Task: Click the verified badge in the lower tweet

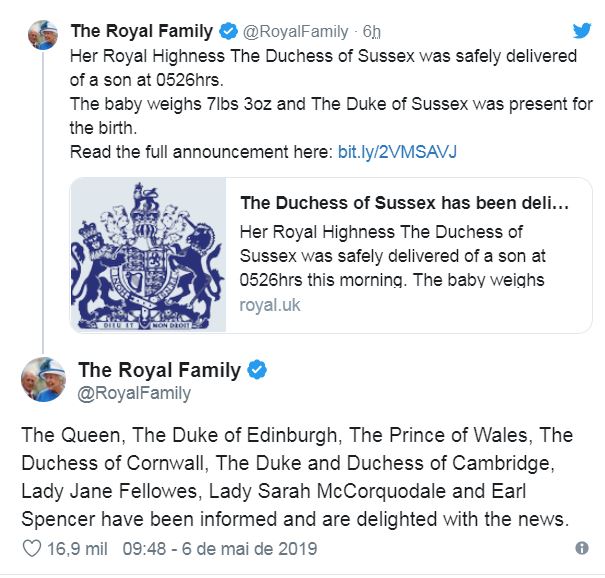Action: [257, 370]
